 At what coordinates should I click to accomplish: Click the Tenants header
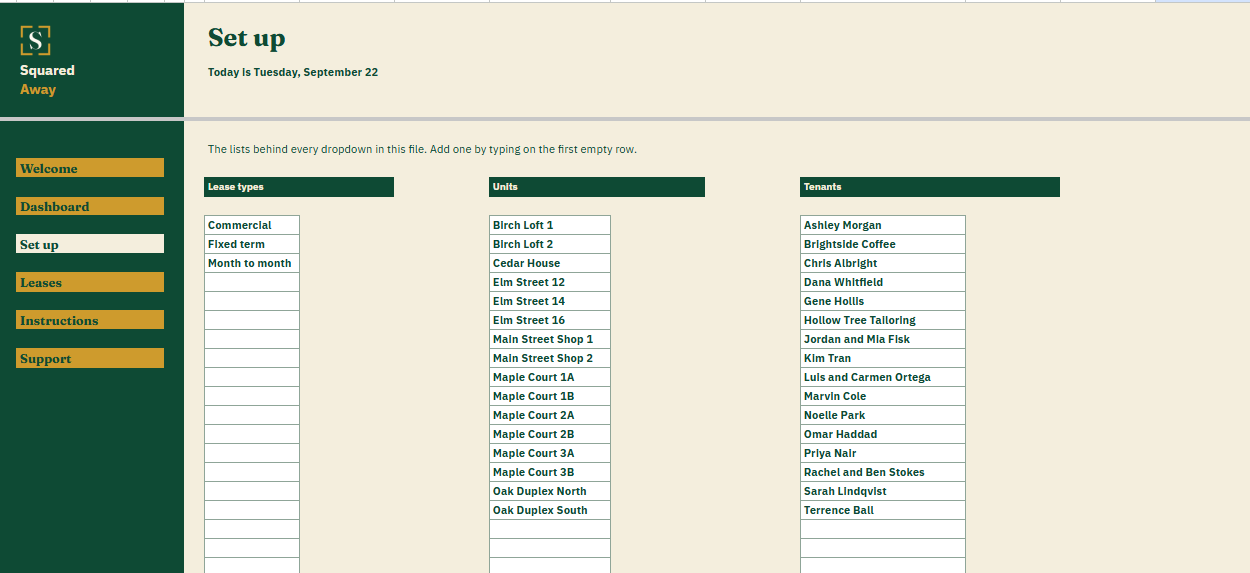(x=930, y=187)
